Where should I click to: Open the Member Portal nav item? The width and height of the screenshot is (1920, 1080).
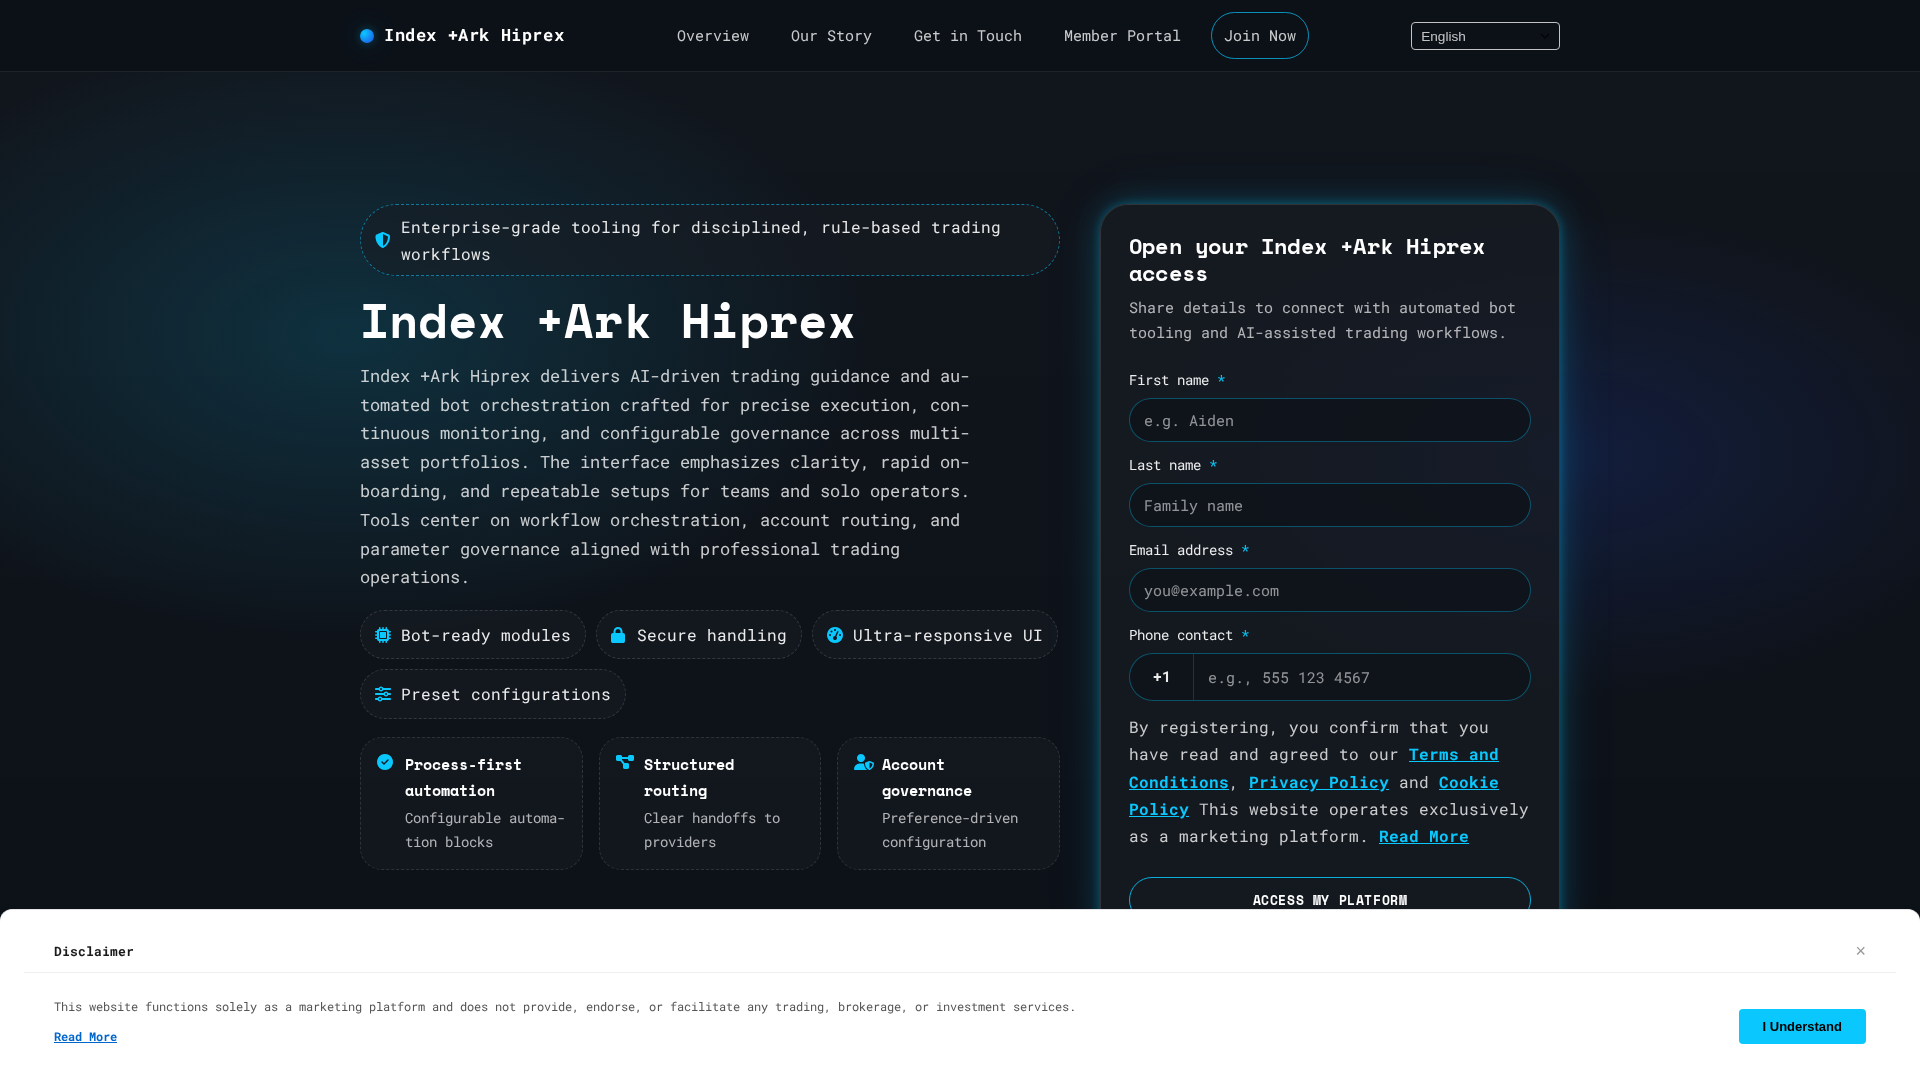click(1122, 36)
